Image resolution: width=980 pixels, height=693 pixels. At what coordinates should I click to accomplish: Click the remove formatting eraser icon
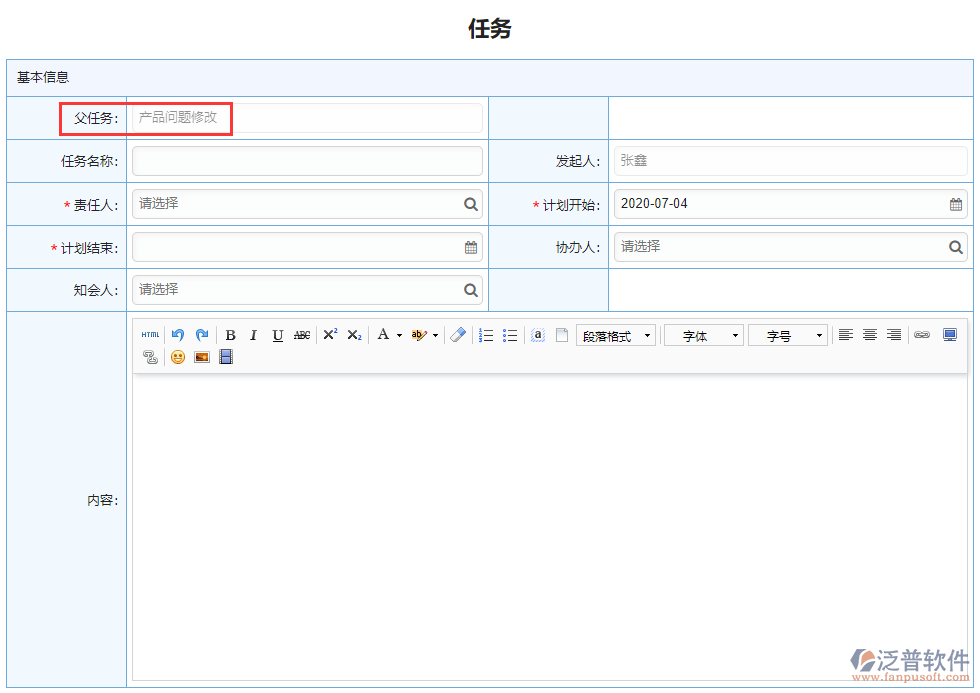tap(458, 334)
